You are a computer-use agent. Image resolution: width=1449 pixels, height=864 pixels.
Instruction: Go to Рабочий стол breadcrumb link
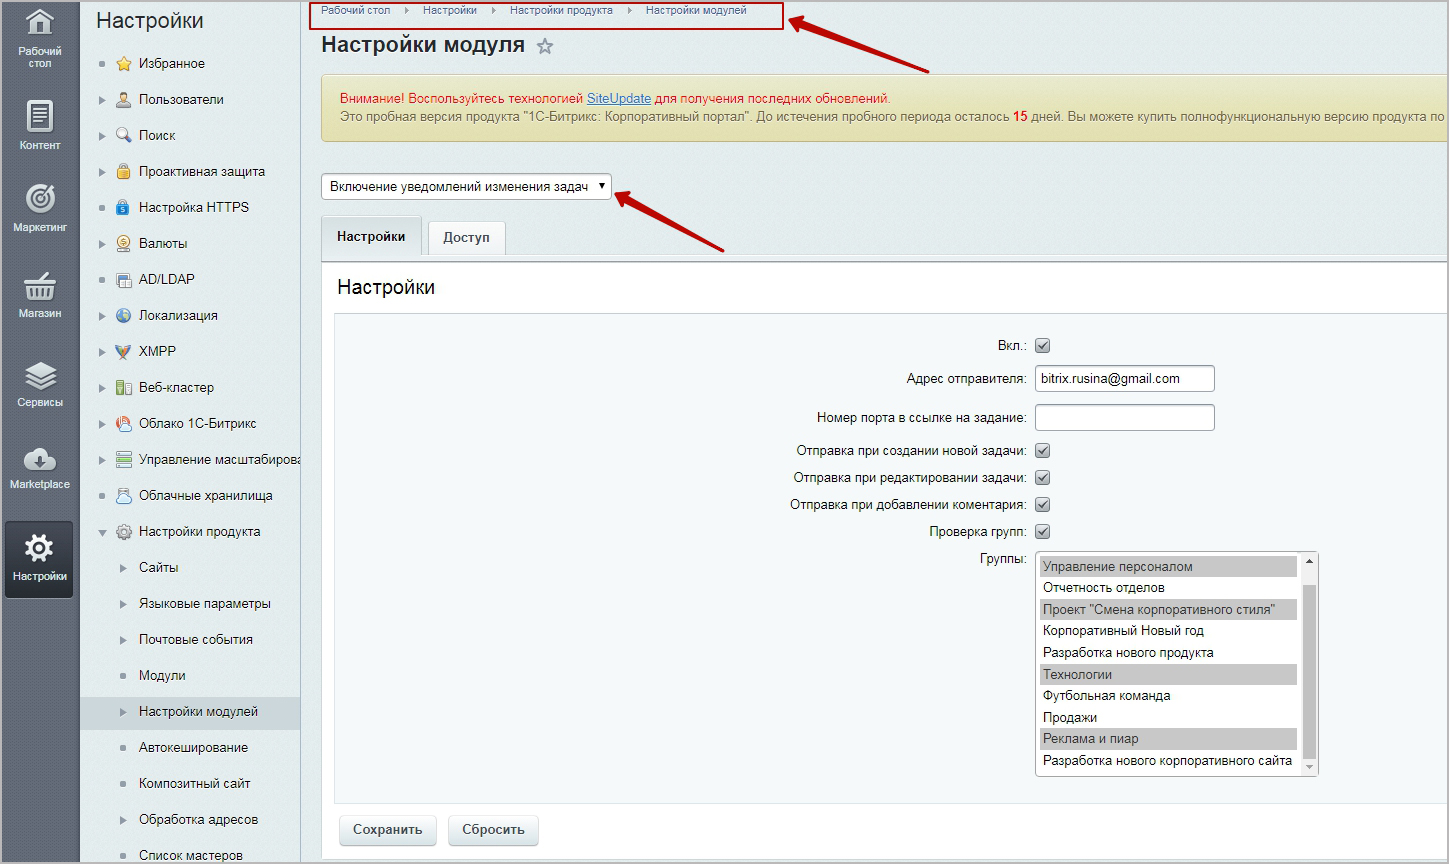click(355, 10)
